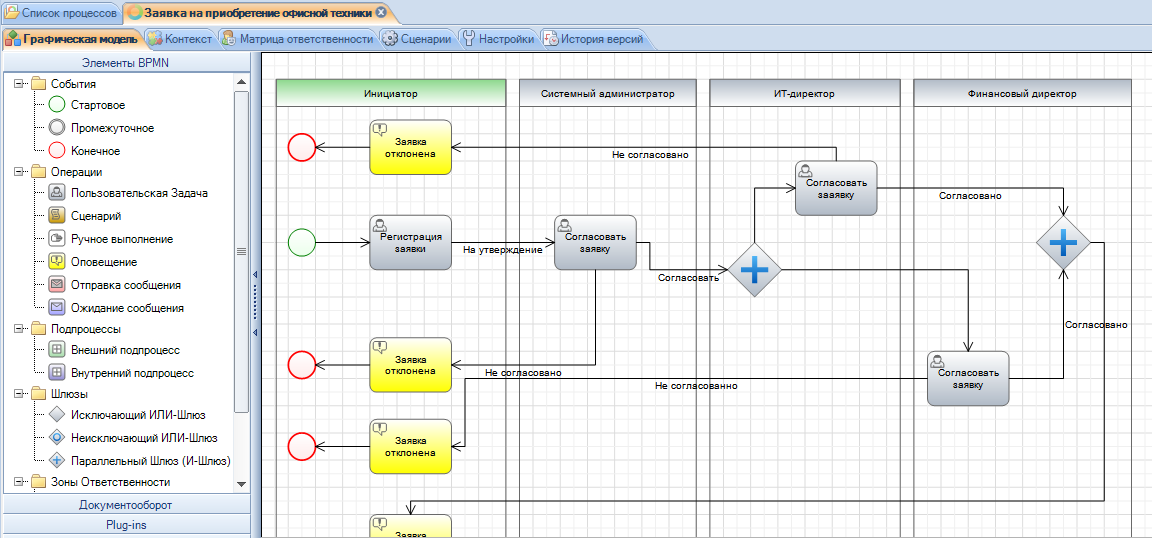This screenshot has width=1152, height=538.
Task: Pick the Пользовательская Задача element icon
Action: coord(57,193)
